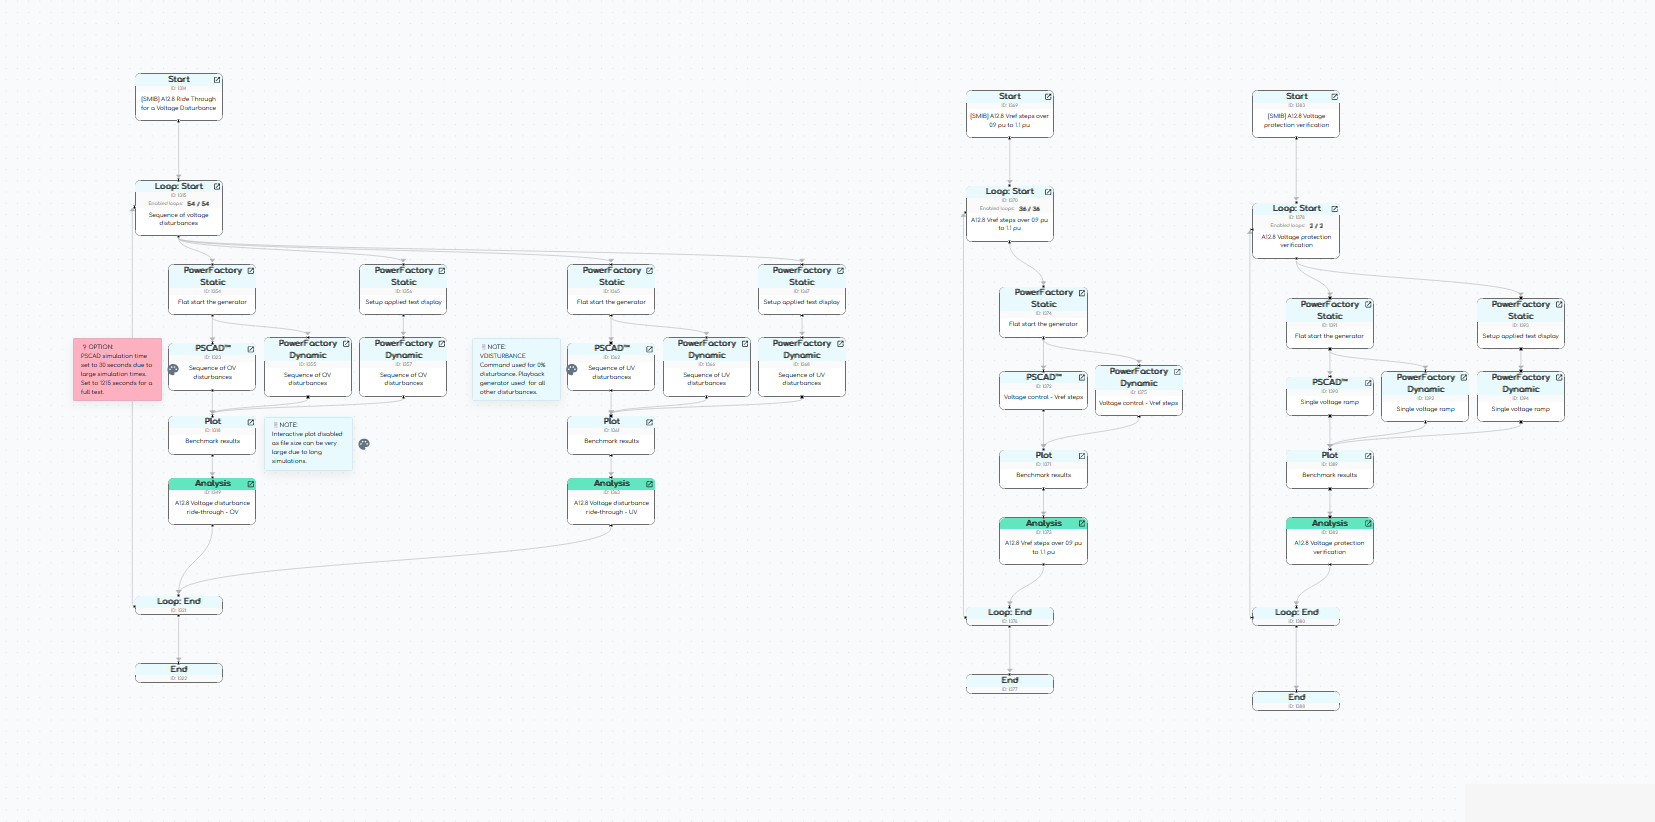Open PSCAD node Voltage control - Vref steps
This screenshot has width=1655, height=822.
1083,378
